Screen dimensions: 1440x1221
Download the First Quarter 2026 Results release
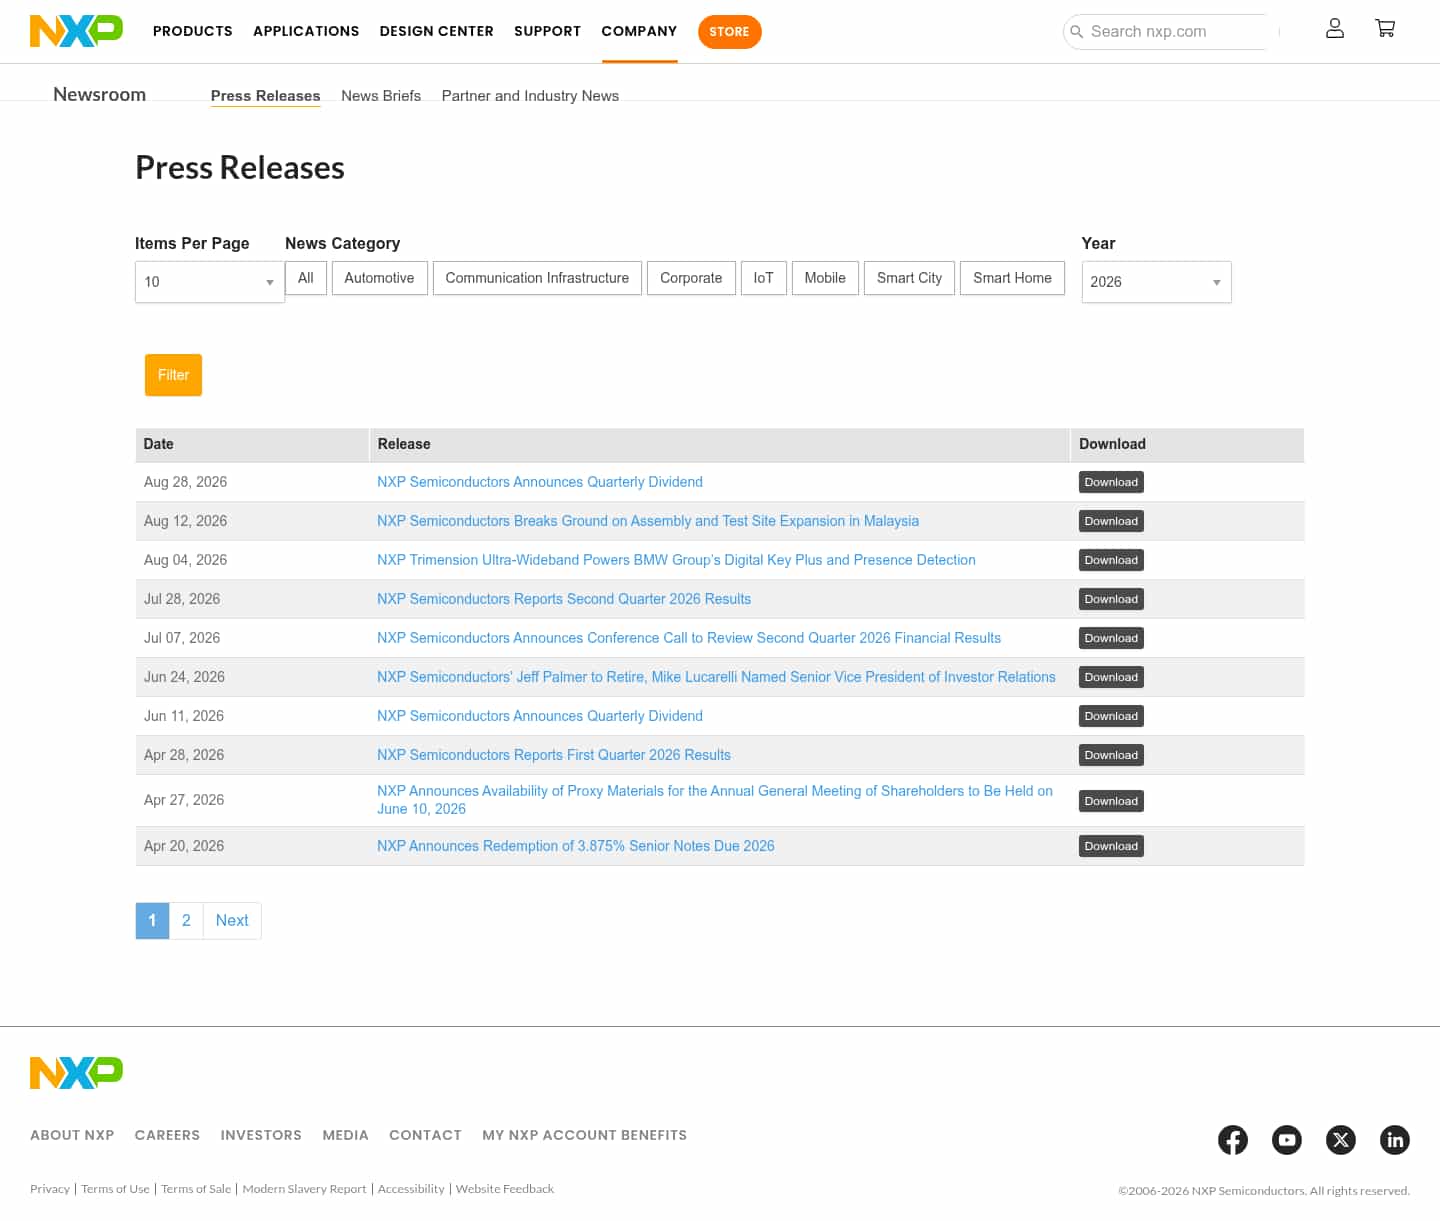pos(1111,755)
